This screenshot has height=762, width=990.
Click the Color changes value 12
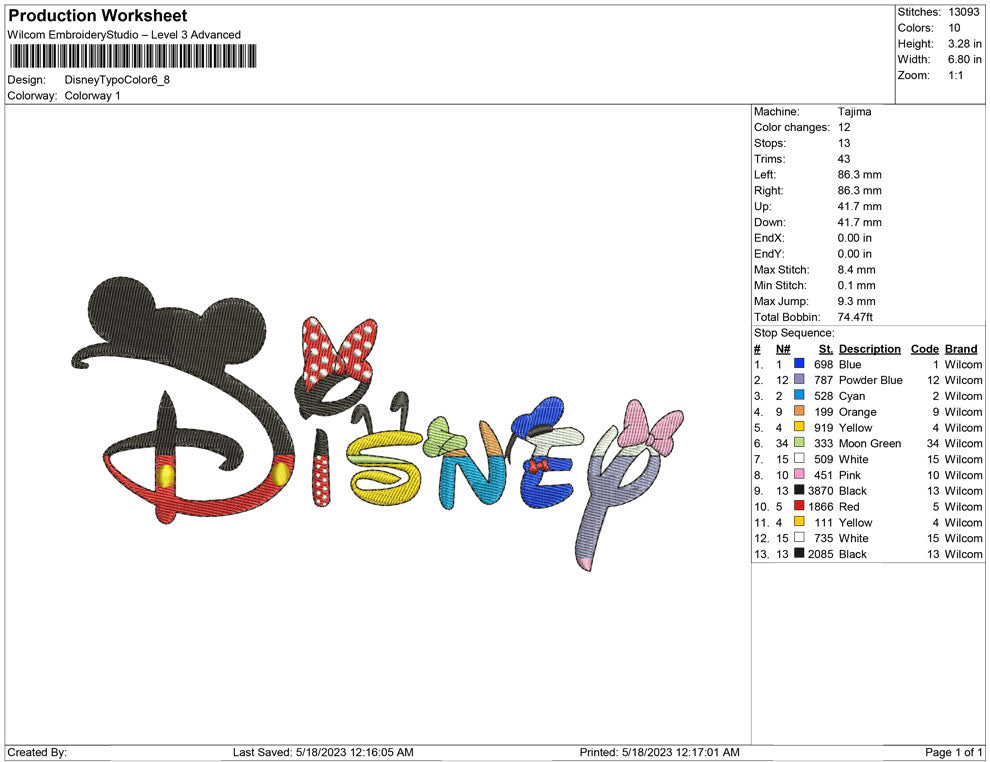tap(844, 127)
